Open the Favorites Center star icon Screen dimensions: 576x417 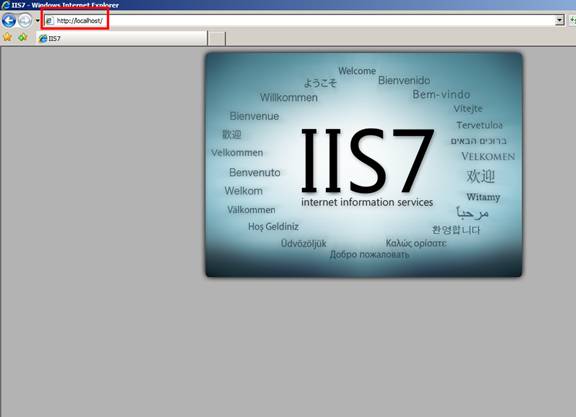click(7, 37)
